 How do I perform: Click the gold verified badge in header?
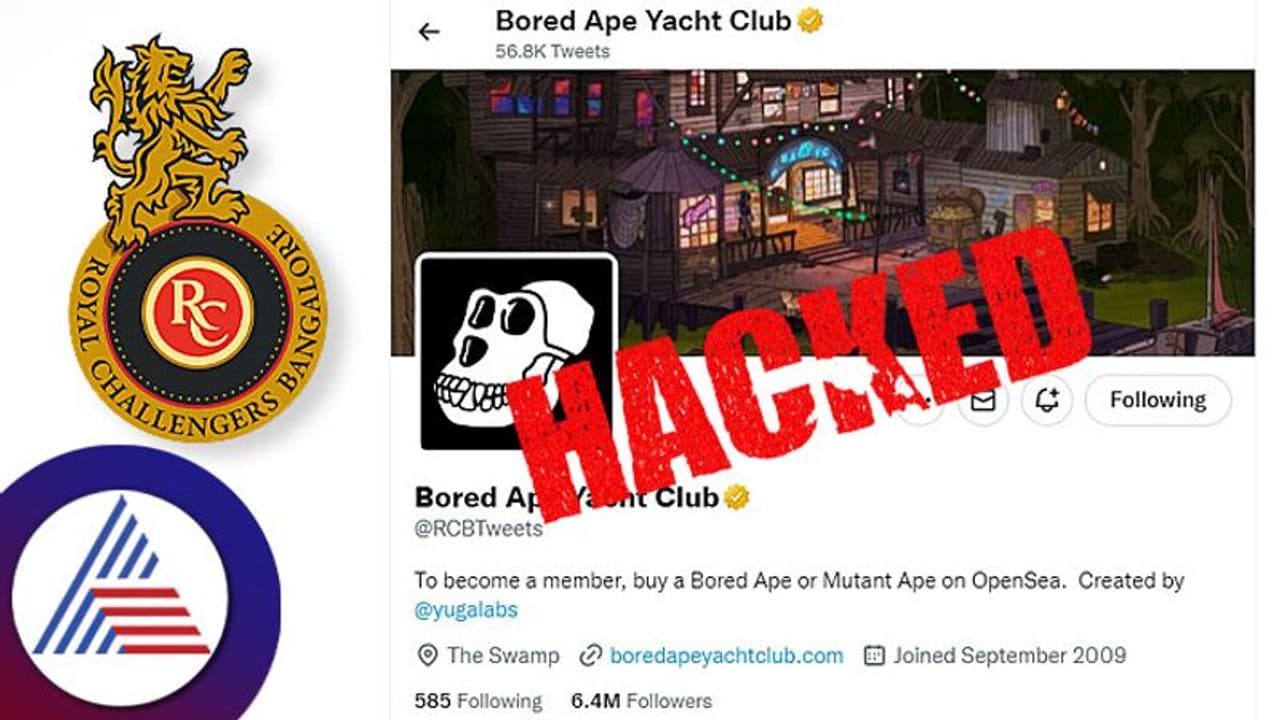point(810,20)
